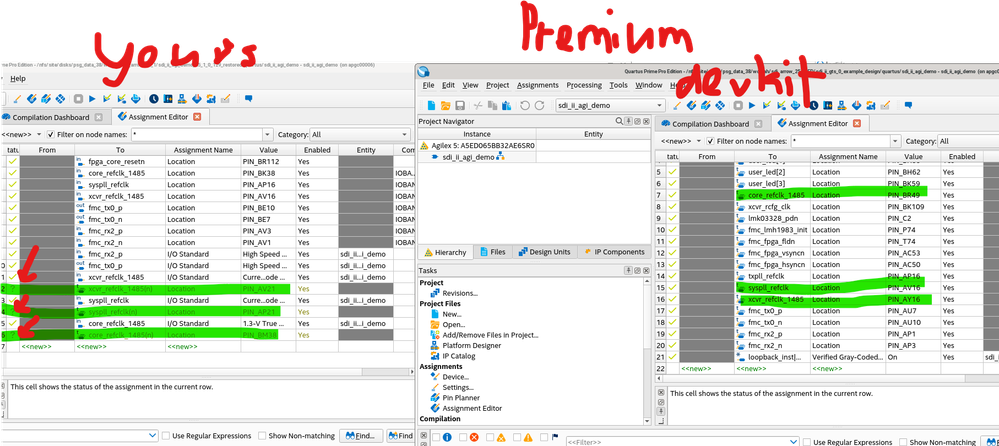Open Assignments menu in right window
This screenshot has width=999, height=446.
tap(537, 85)
